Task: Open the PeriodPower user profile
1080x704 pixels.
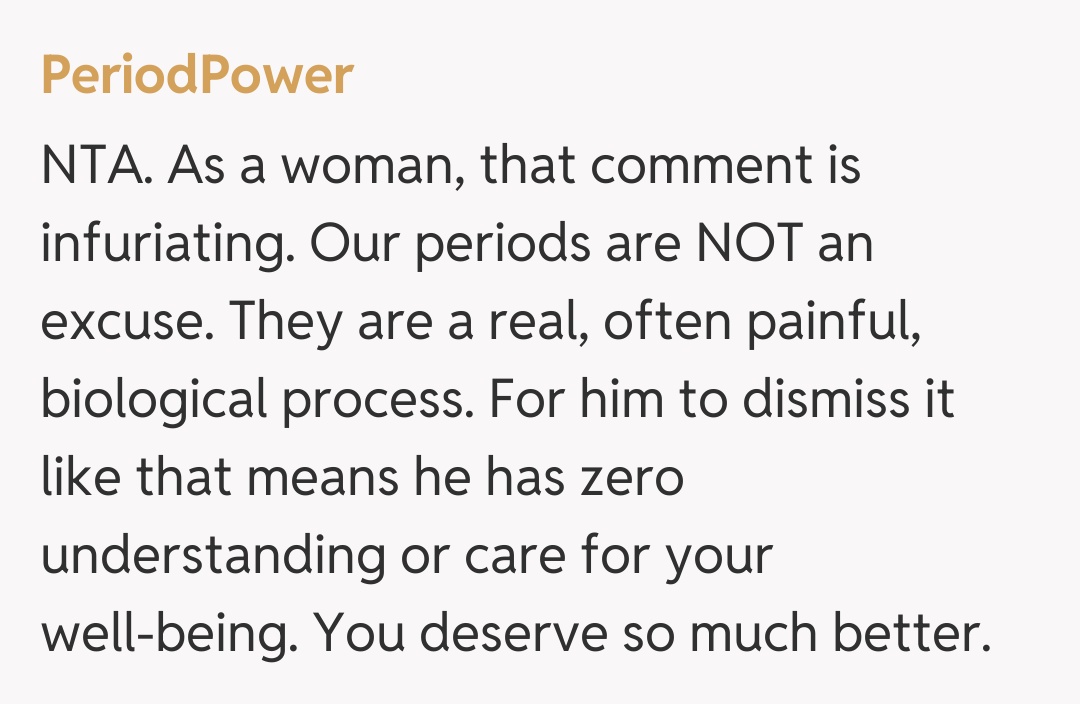Action: pos(197,76)
